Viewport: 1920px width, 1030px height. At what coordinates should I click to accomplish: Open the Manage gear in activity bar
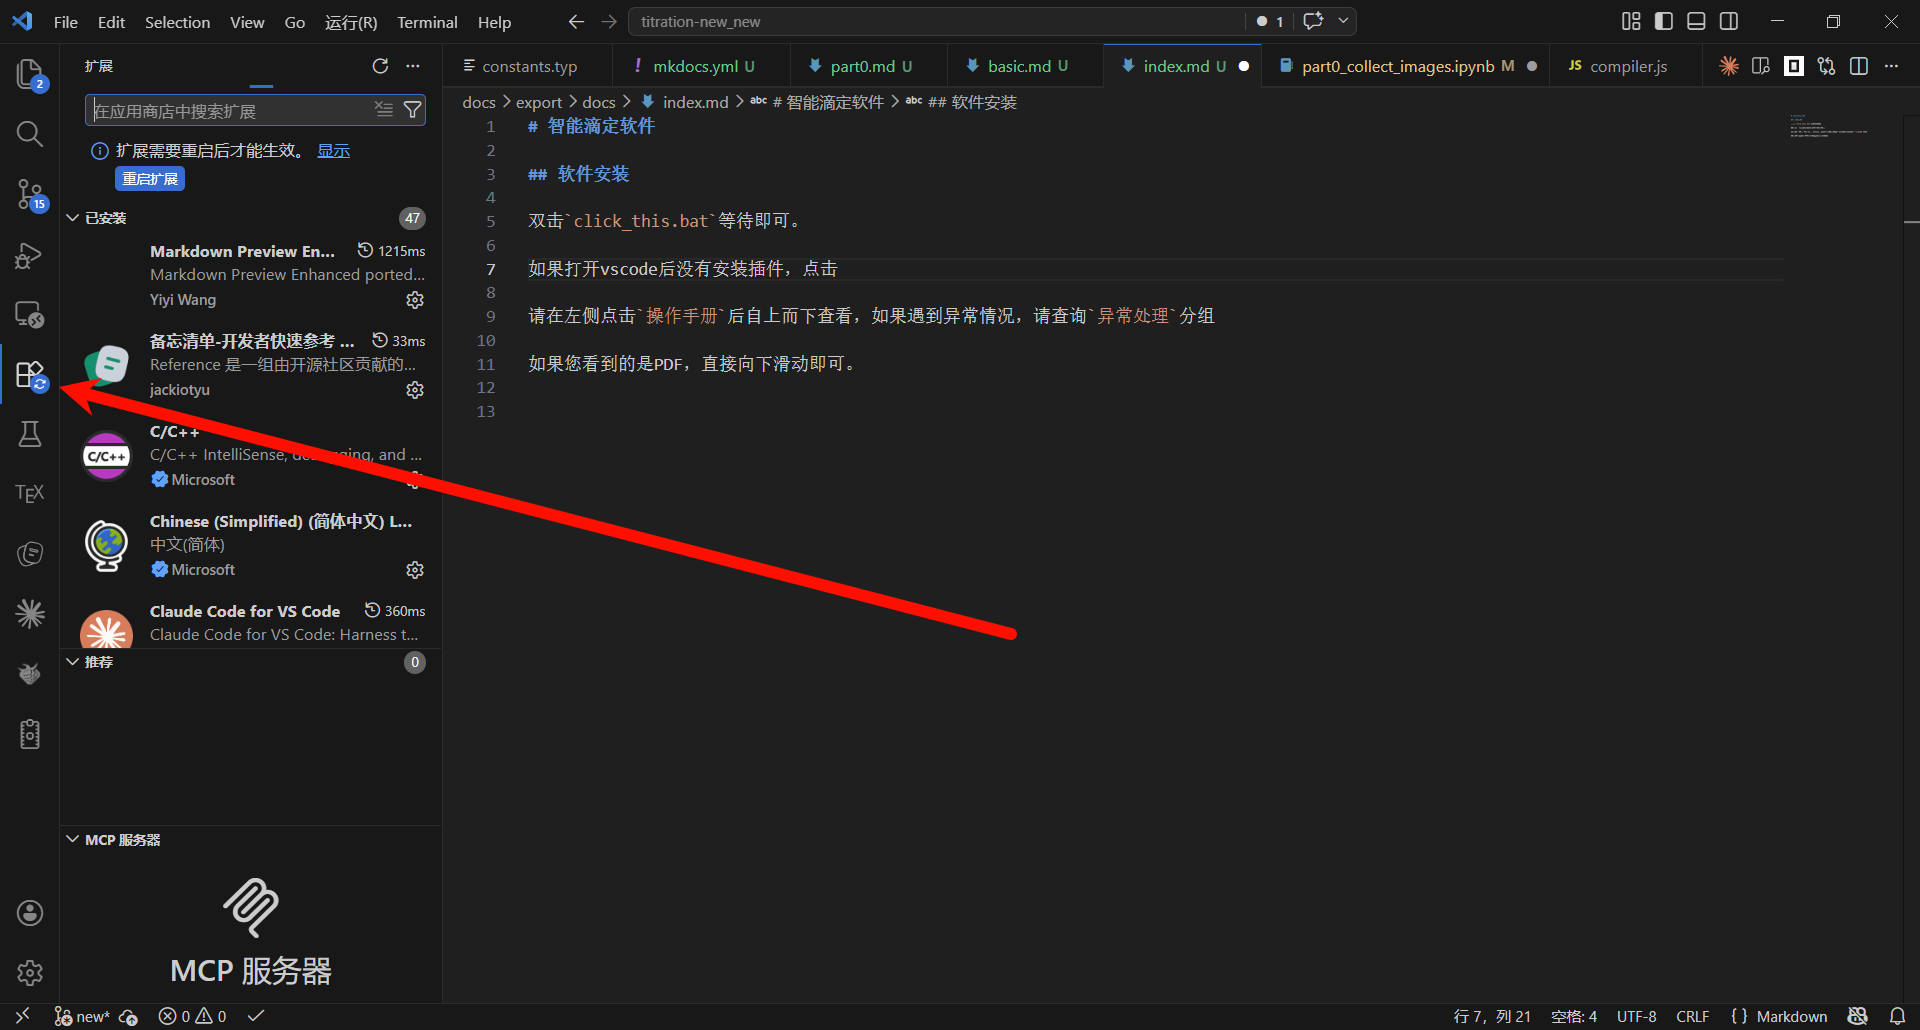tap(30, 972)
